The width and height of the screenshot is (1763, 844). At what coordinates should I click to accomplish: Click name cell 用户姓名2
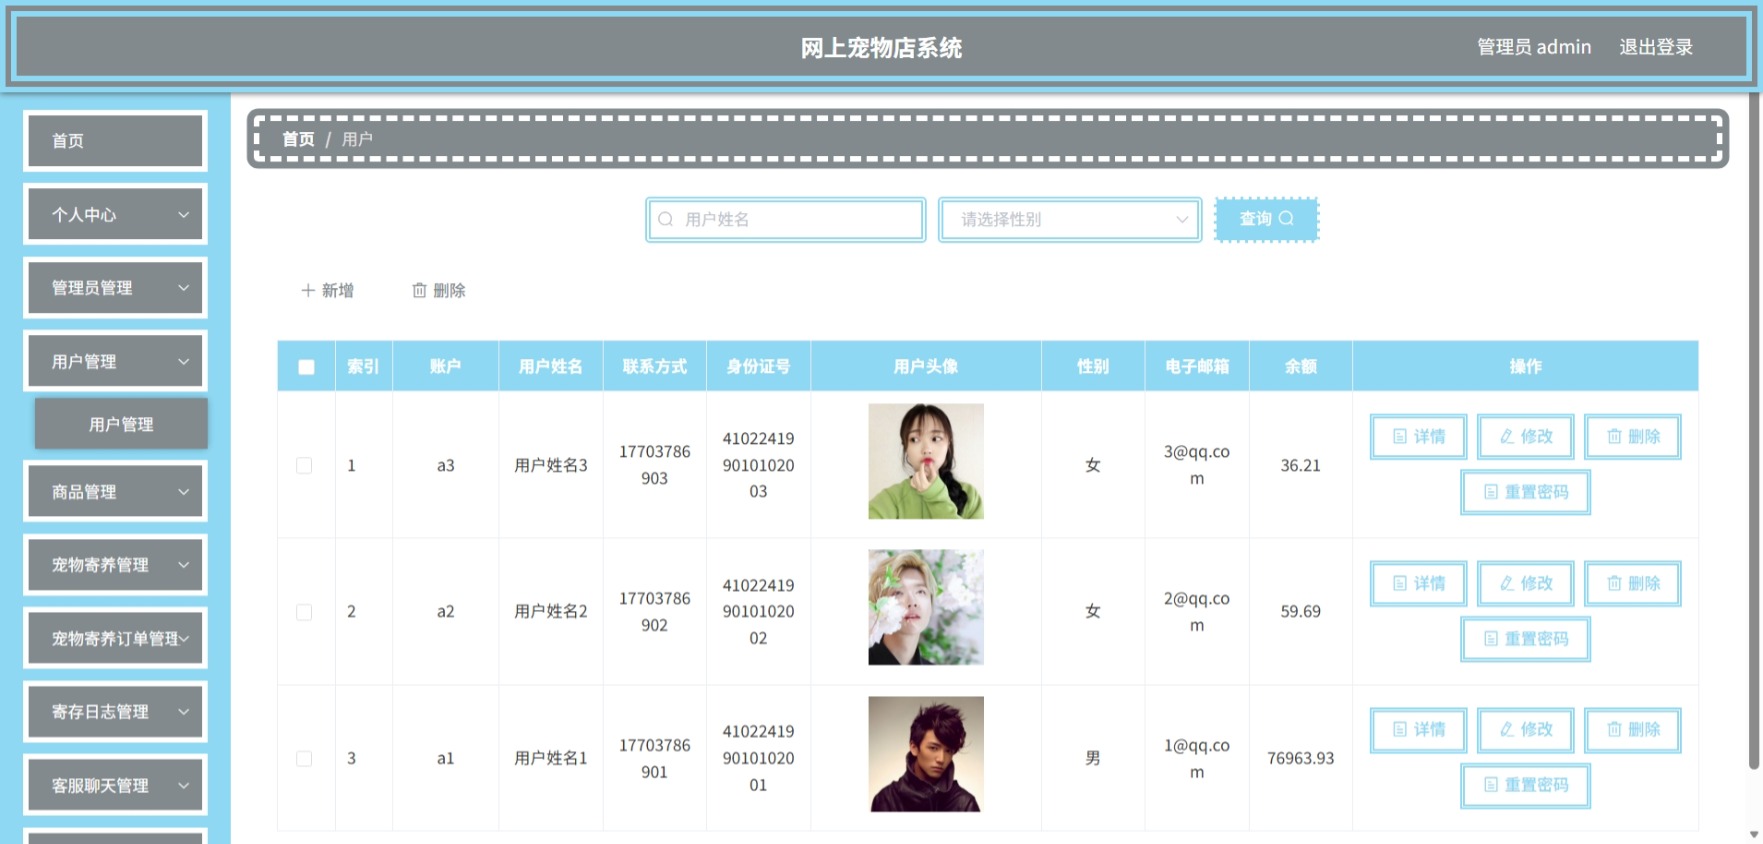point(551,611)
